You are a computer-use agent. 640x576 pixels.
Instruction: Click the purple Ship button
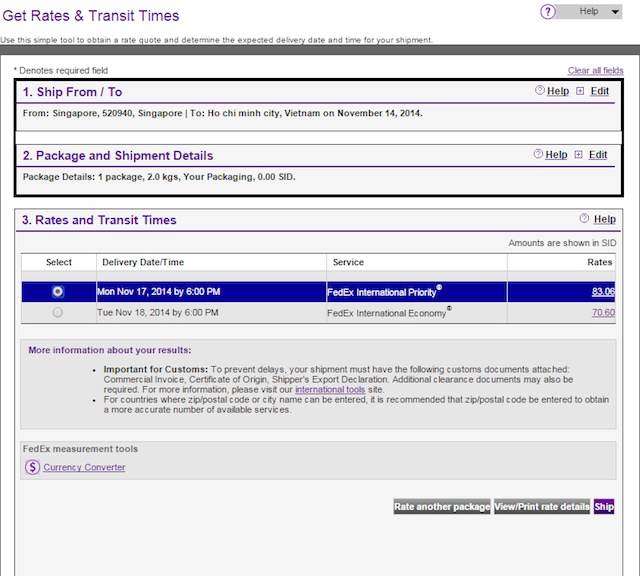click(604, 507)
